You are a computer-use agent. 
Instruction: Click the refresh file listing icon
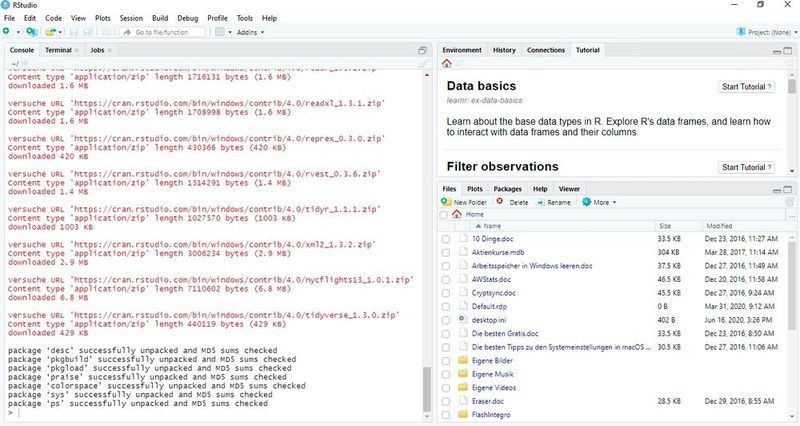(x=790, y=202)
